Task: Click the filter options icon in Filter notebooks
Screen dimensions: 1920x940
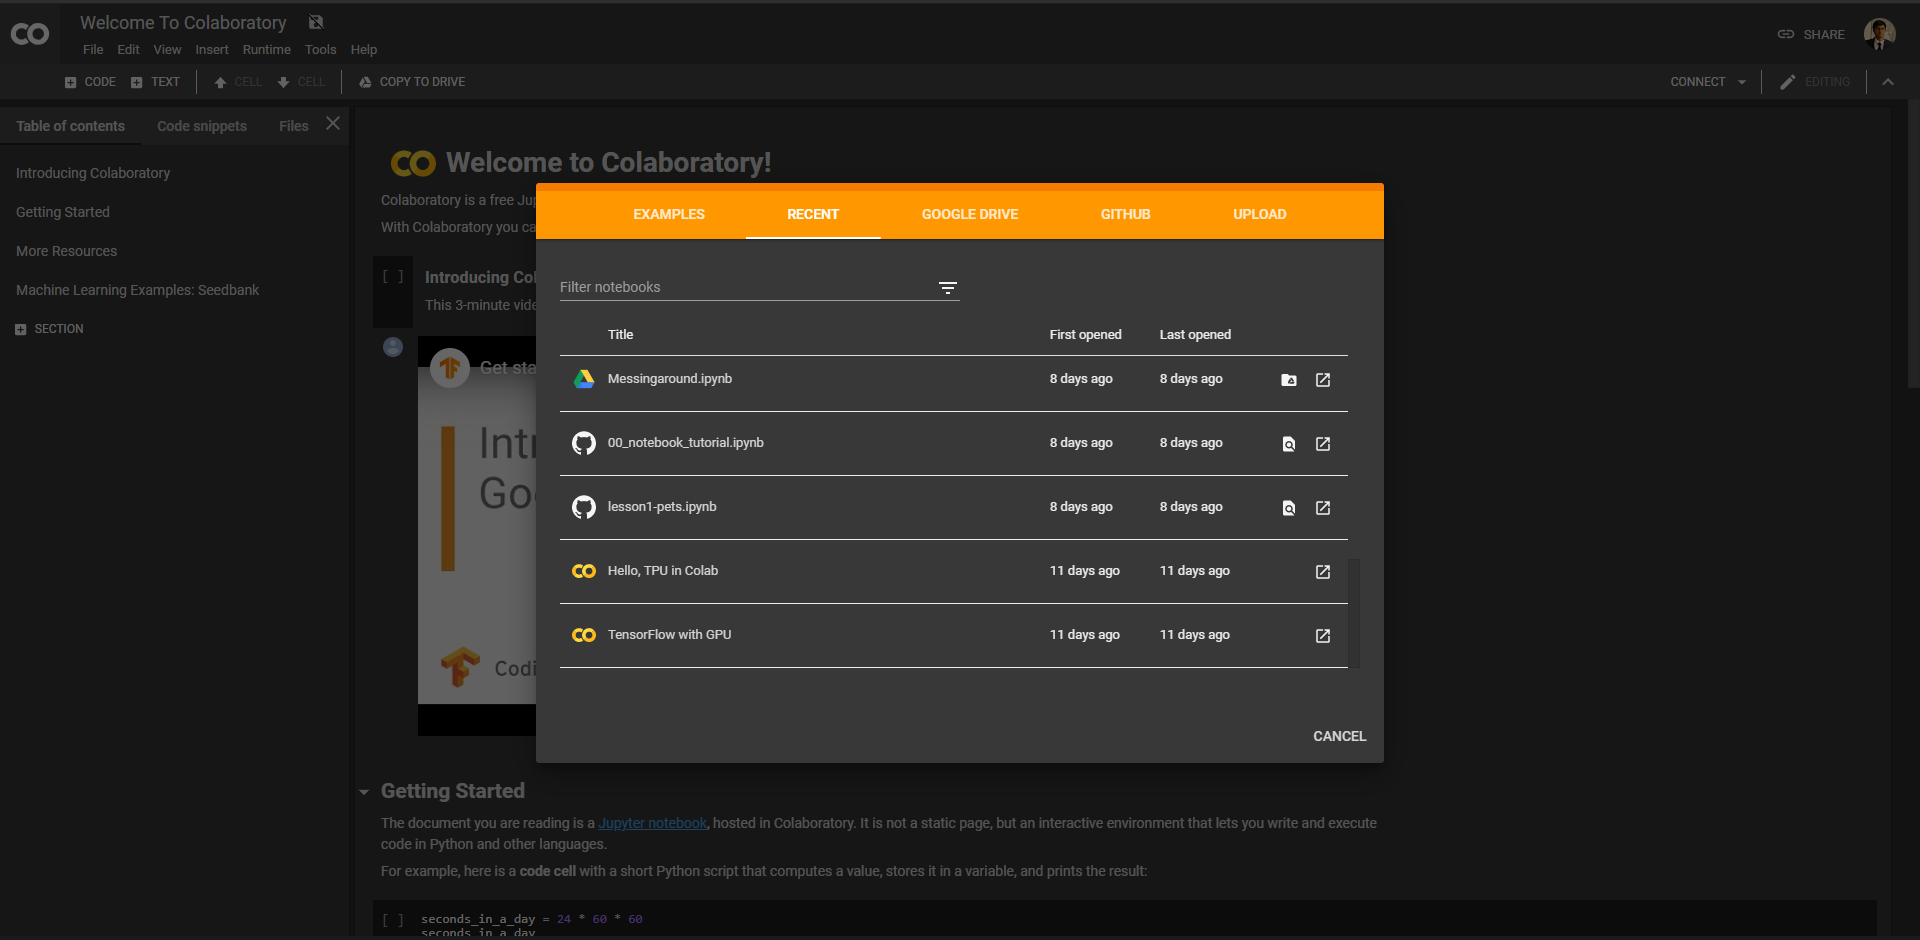Action: point(948,288)
